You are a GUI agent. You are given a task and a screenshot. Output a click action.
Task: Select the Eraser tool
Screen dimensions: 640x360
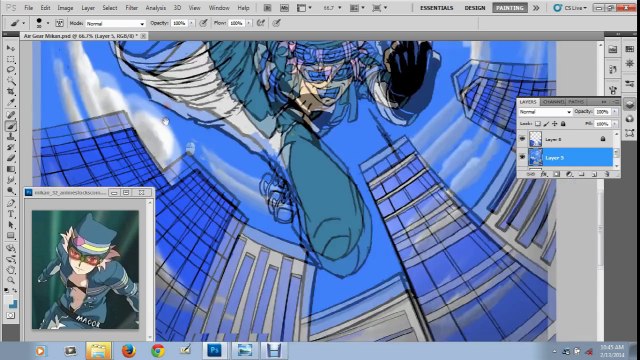tap(11, 158)
